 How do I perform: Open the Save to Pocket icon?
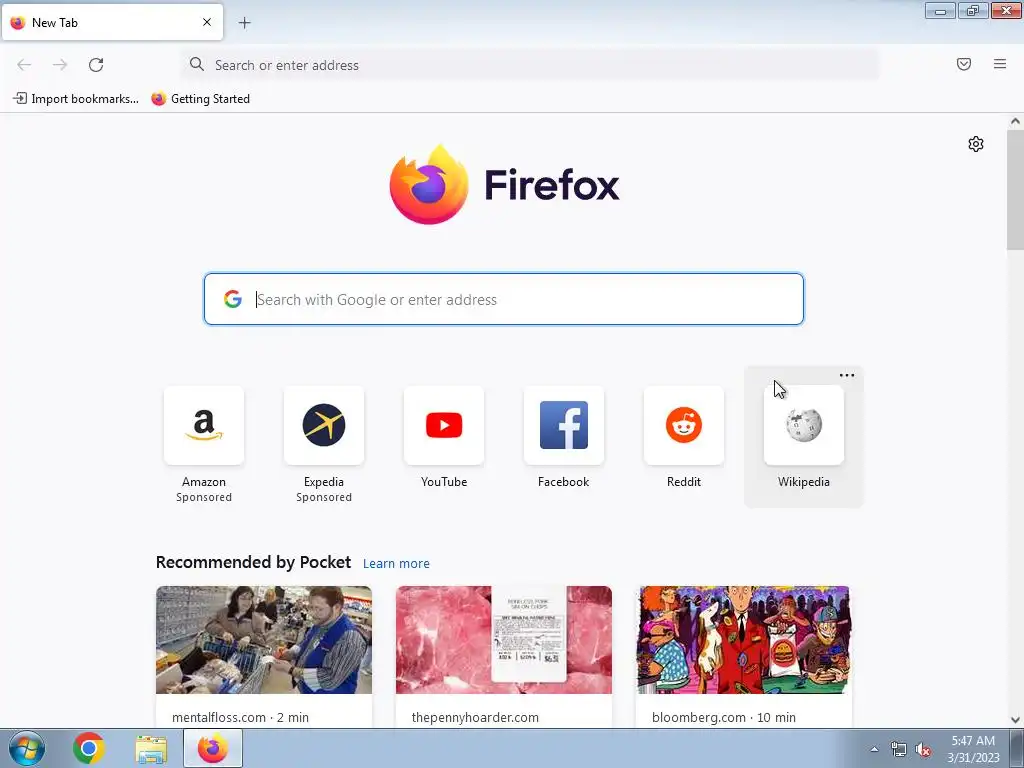coord(964,64)
